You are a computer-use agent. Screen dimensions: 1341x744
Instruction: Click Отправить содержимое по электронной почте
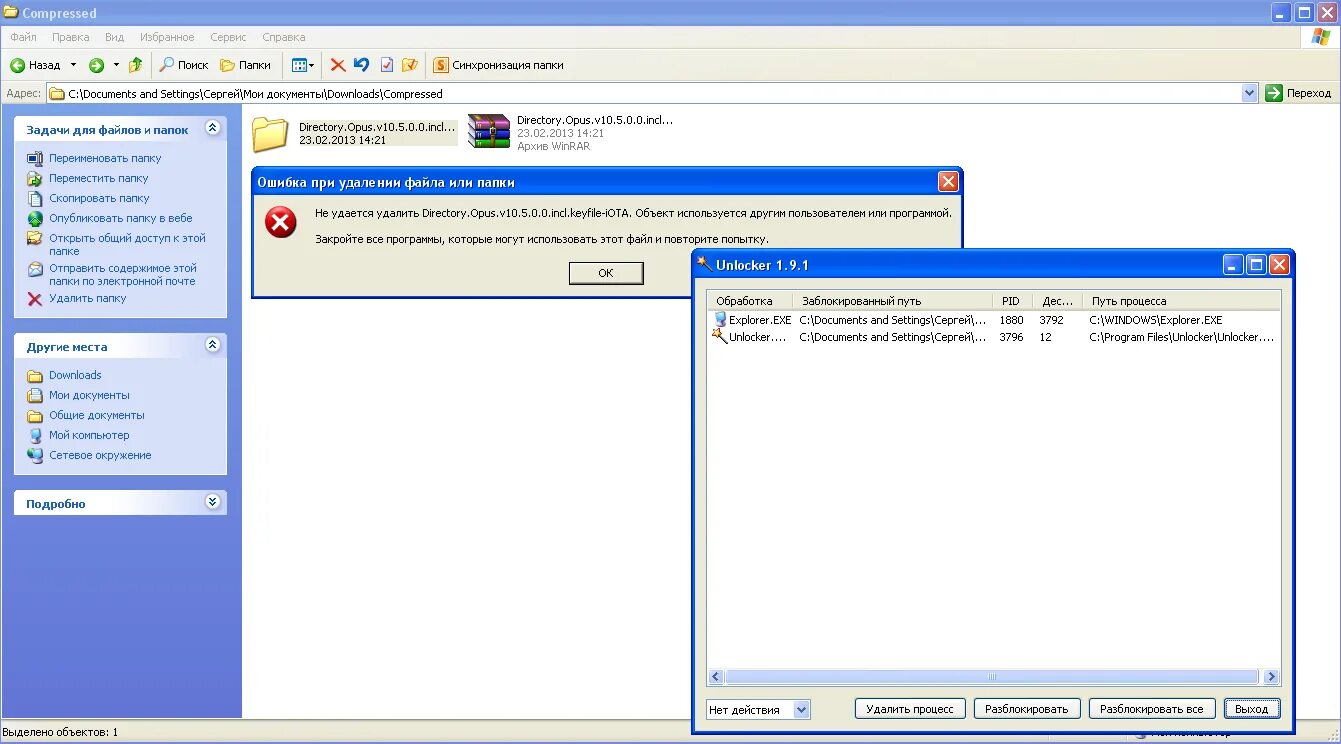pos(123,274)
